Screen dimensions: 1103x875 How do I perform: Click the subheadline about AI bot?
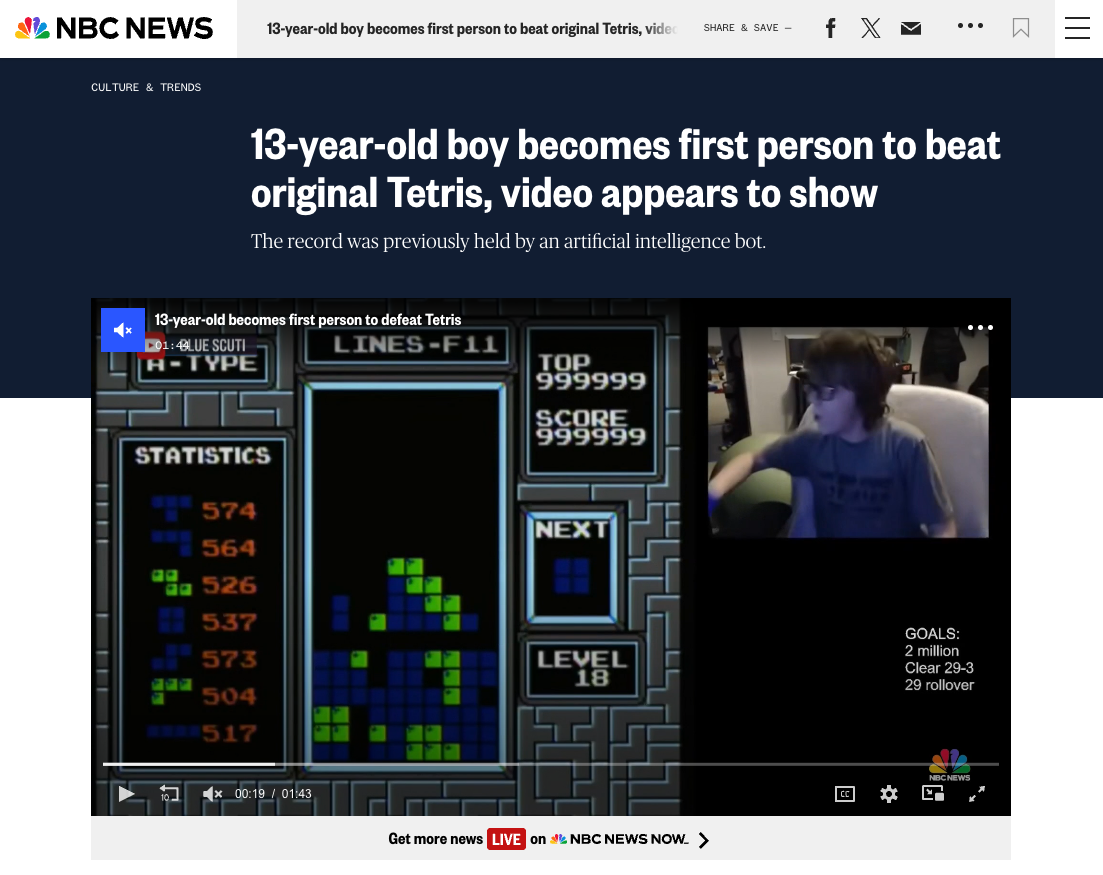pyautogui.click(x=508, y=241)
